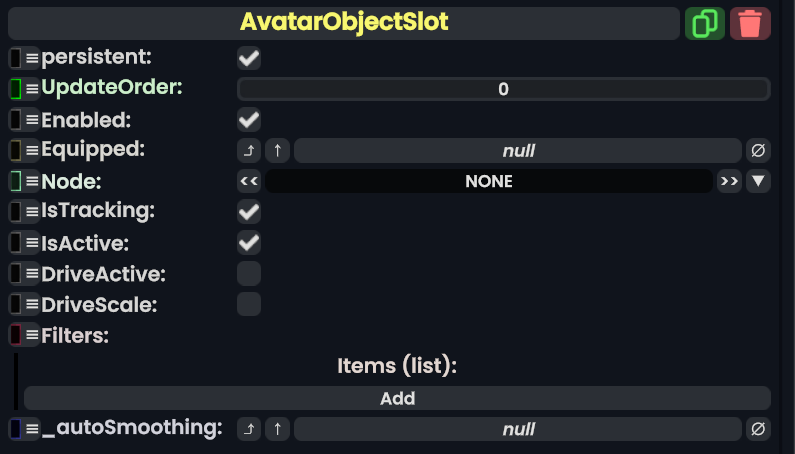795x454 pixels.
Task: Click the hooked-arrow icon in the Equipped row
Action: [248, 151]
